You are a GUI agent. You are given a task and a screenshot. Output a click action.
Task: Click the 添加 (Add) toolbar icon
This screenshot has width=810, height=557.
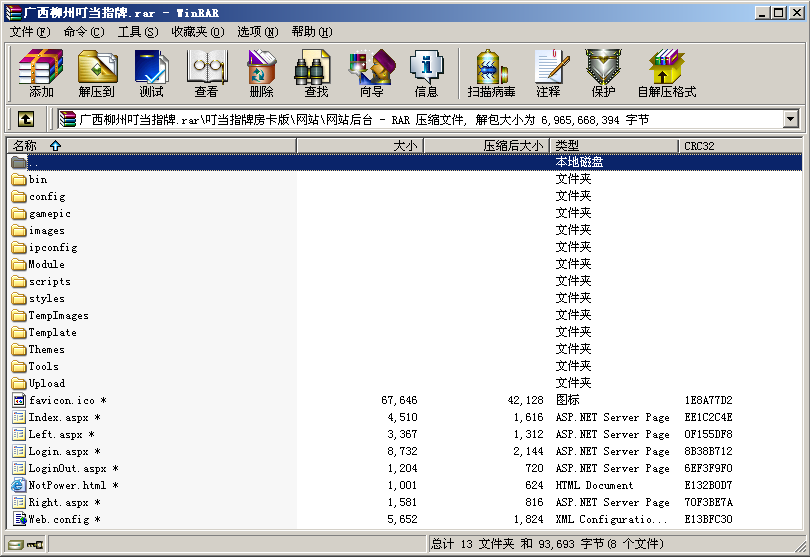pyautogui.click(x=41, y=73)
